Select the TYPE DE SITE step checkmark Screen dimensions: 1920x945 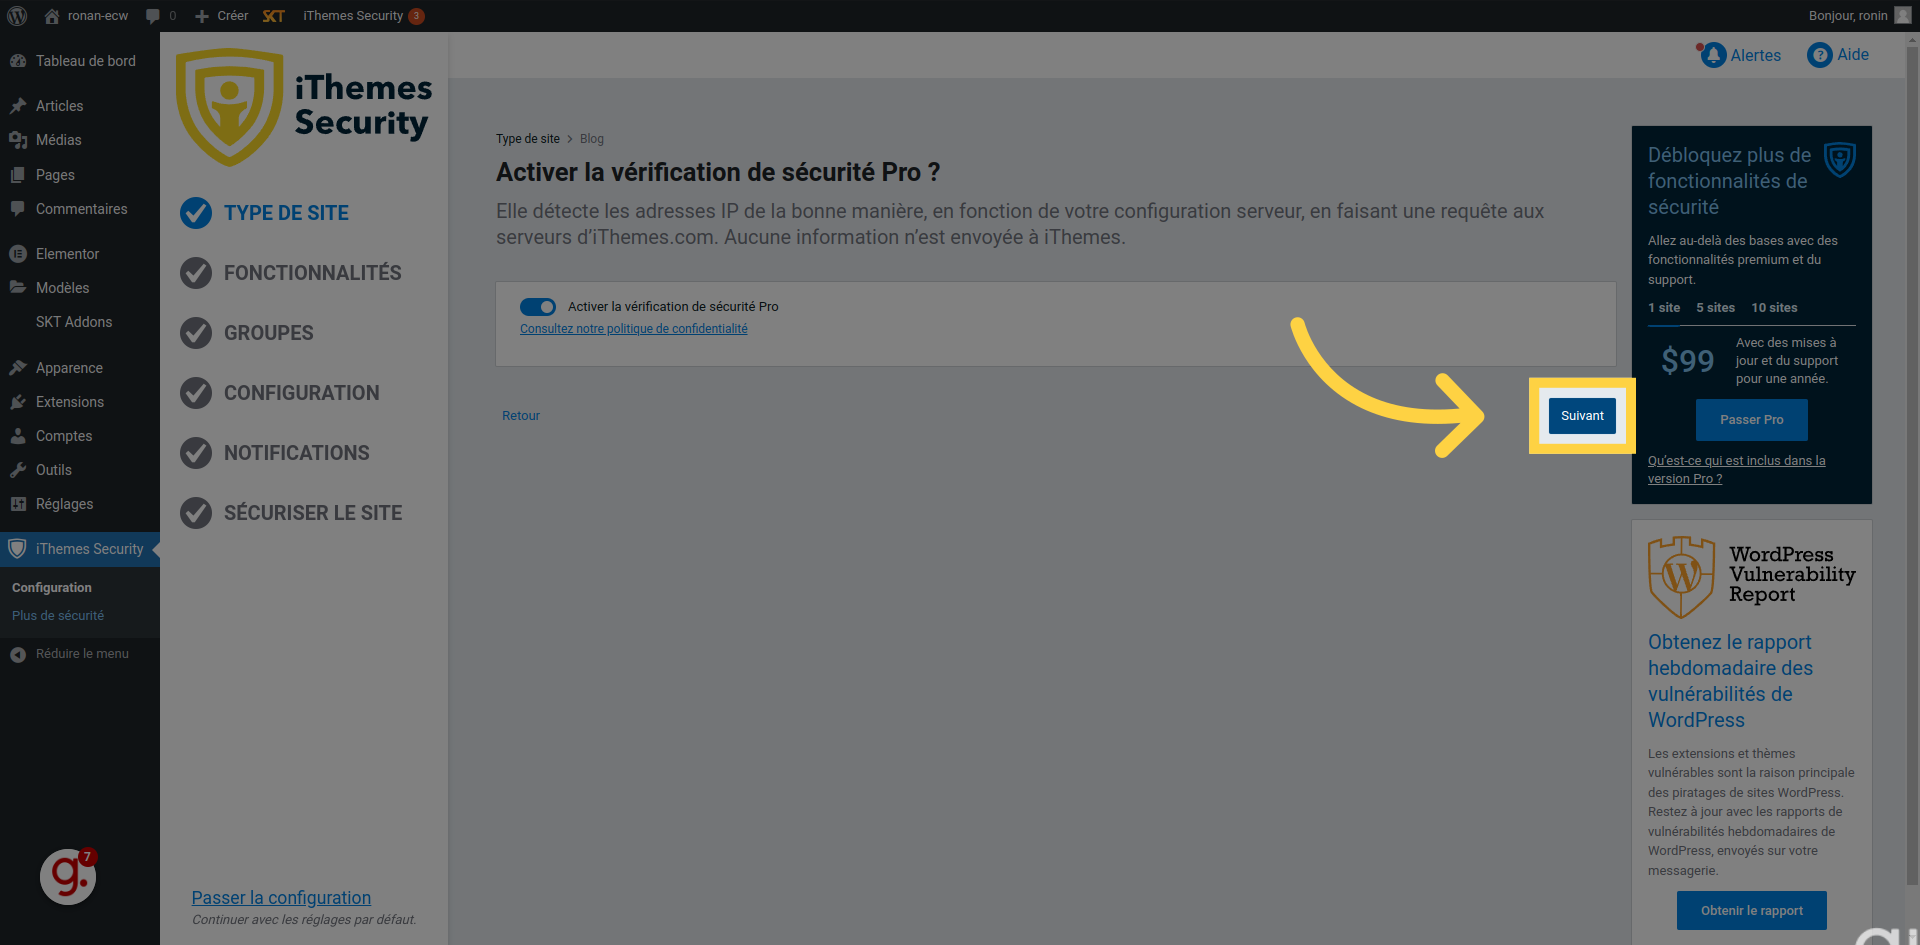point(196,213)
